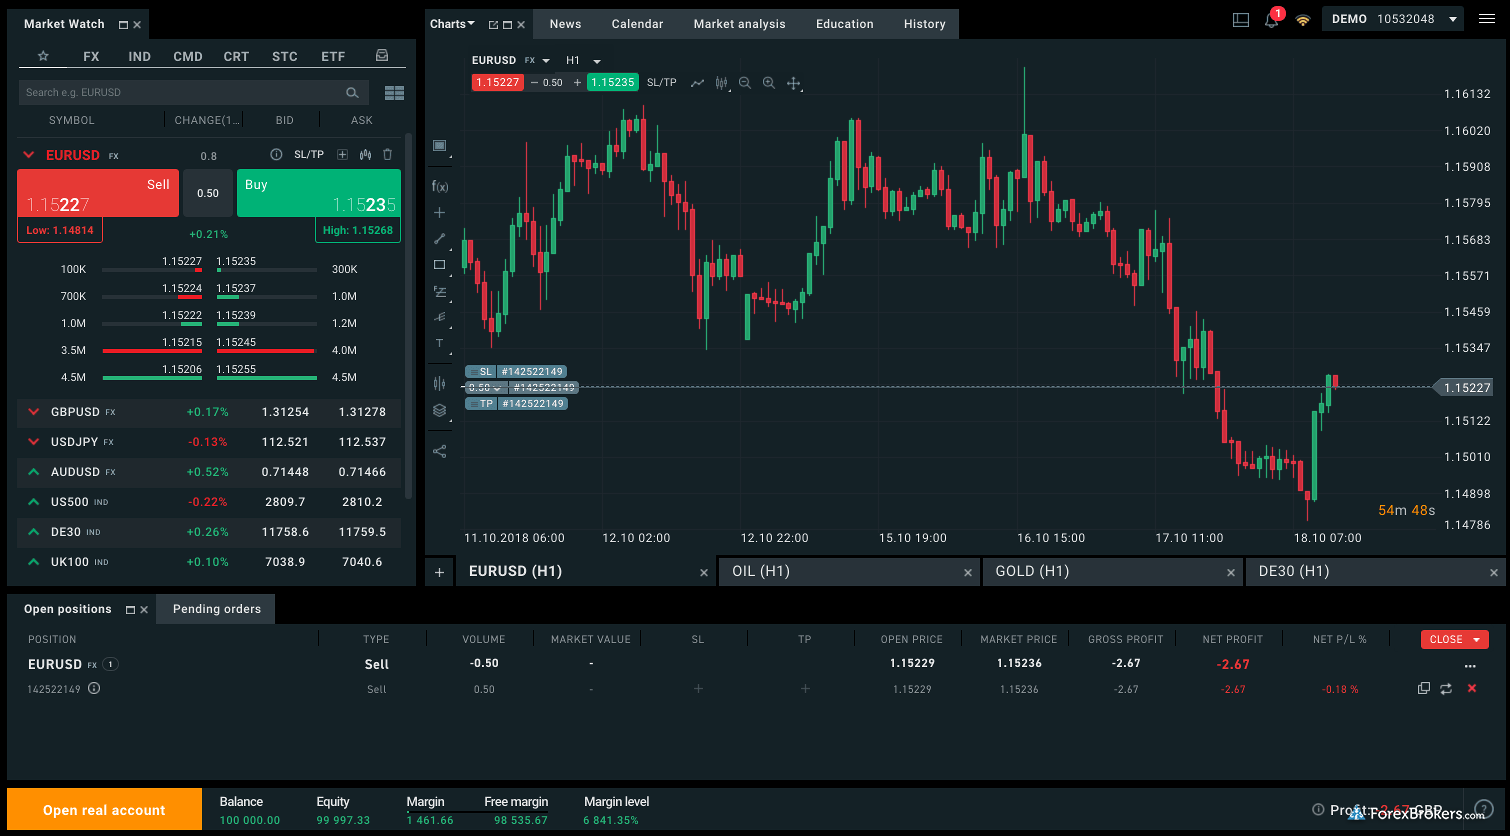Image resolution: width=1510 pixels, height=836 pixels.
Task: Select the trendline drawing tool
Action: tap(440, 239)
